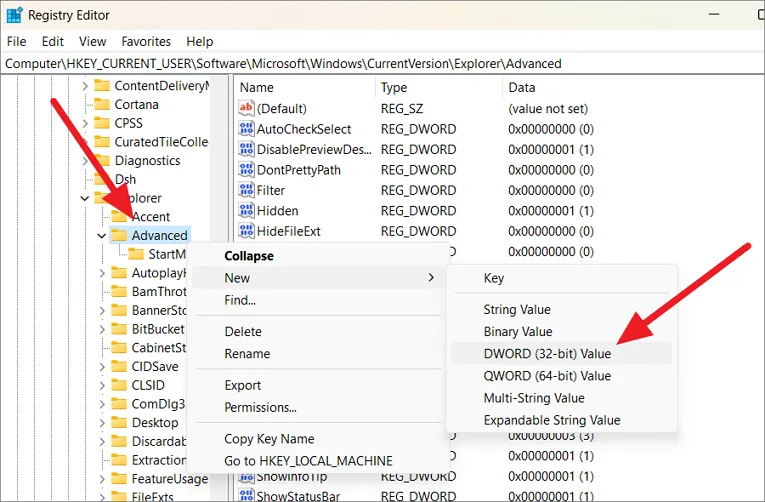
Task: Click the Registry Editor app icon in title bar
Action: [x=14, y=15]
